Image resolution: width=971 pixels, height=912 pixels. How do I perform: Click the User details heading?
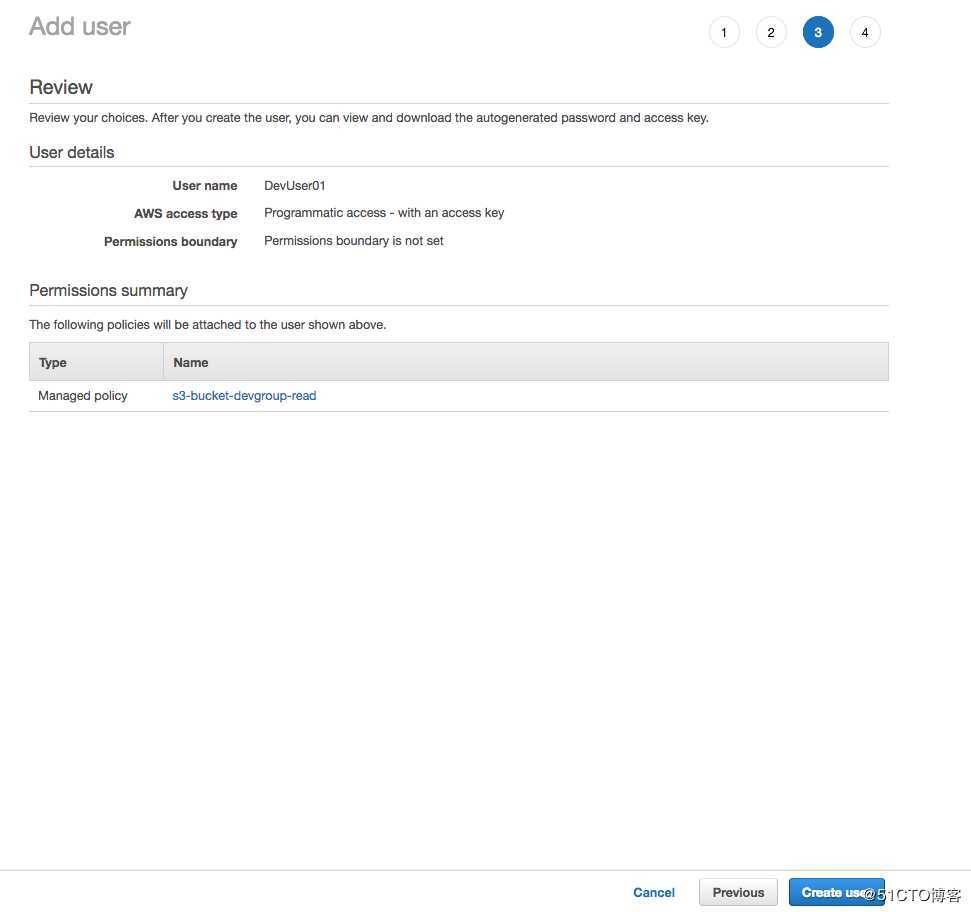72,152
